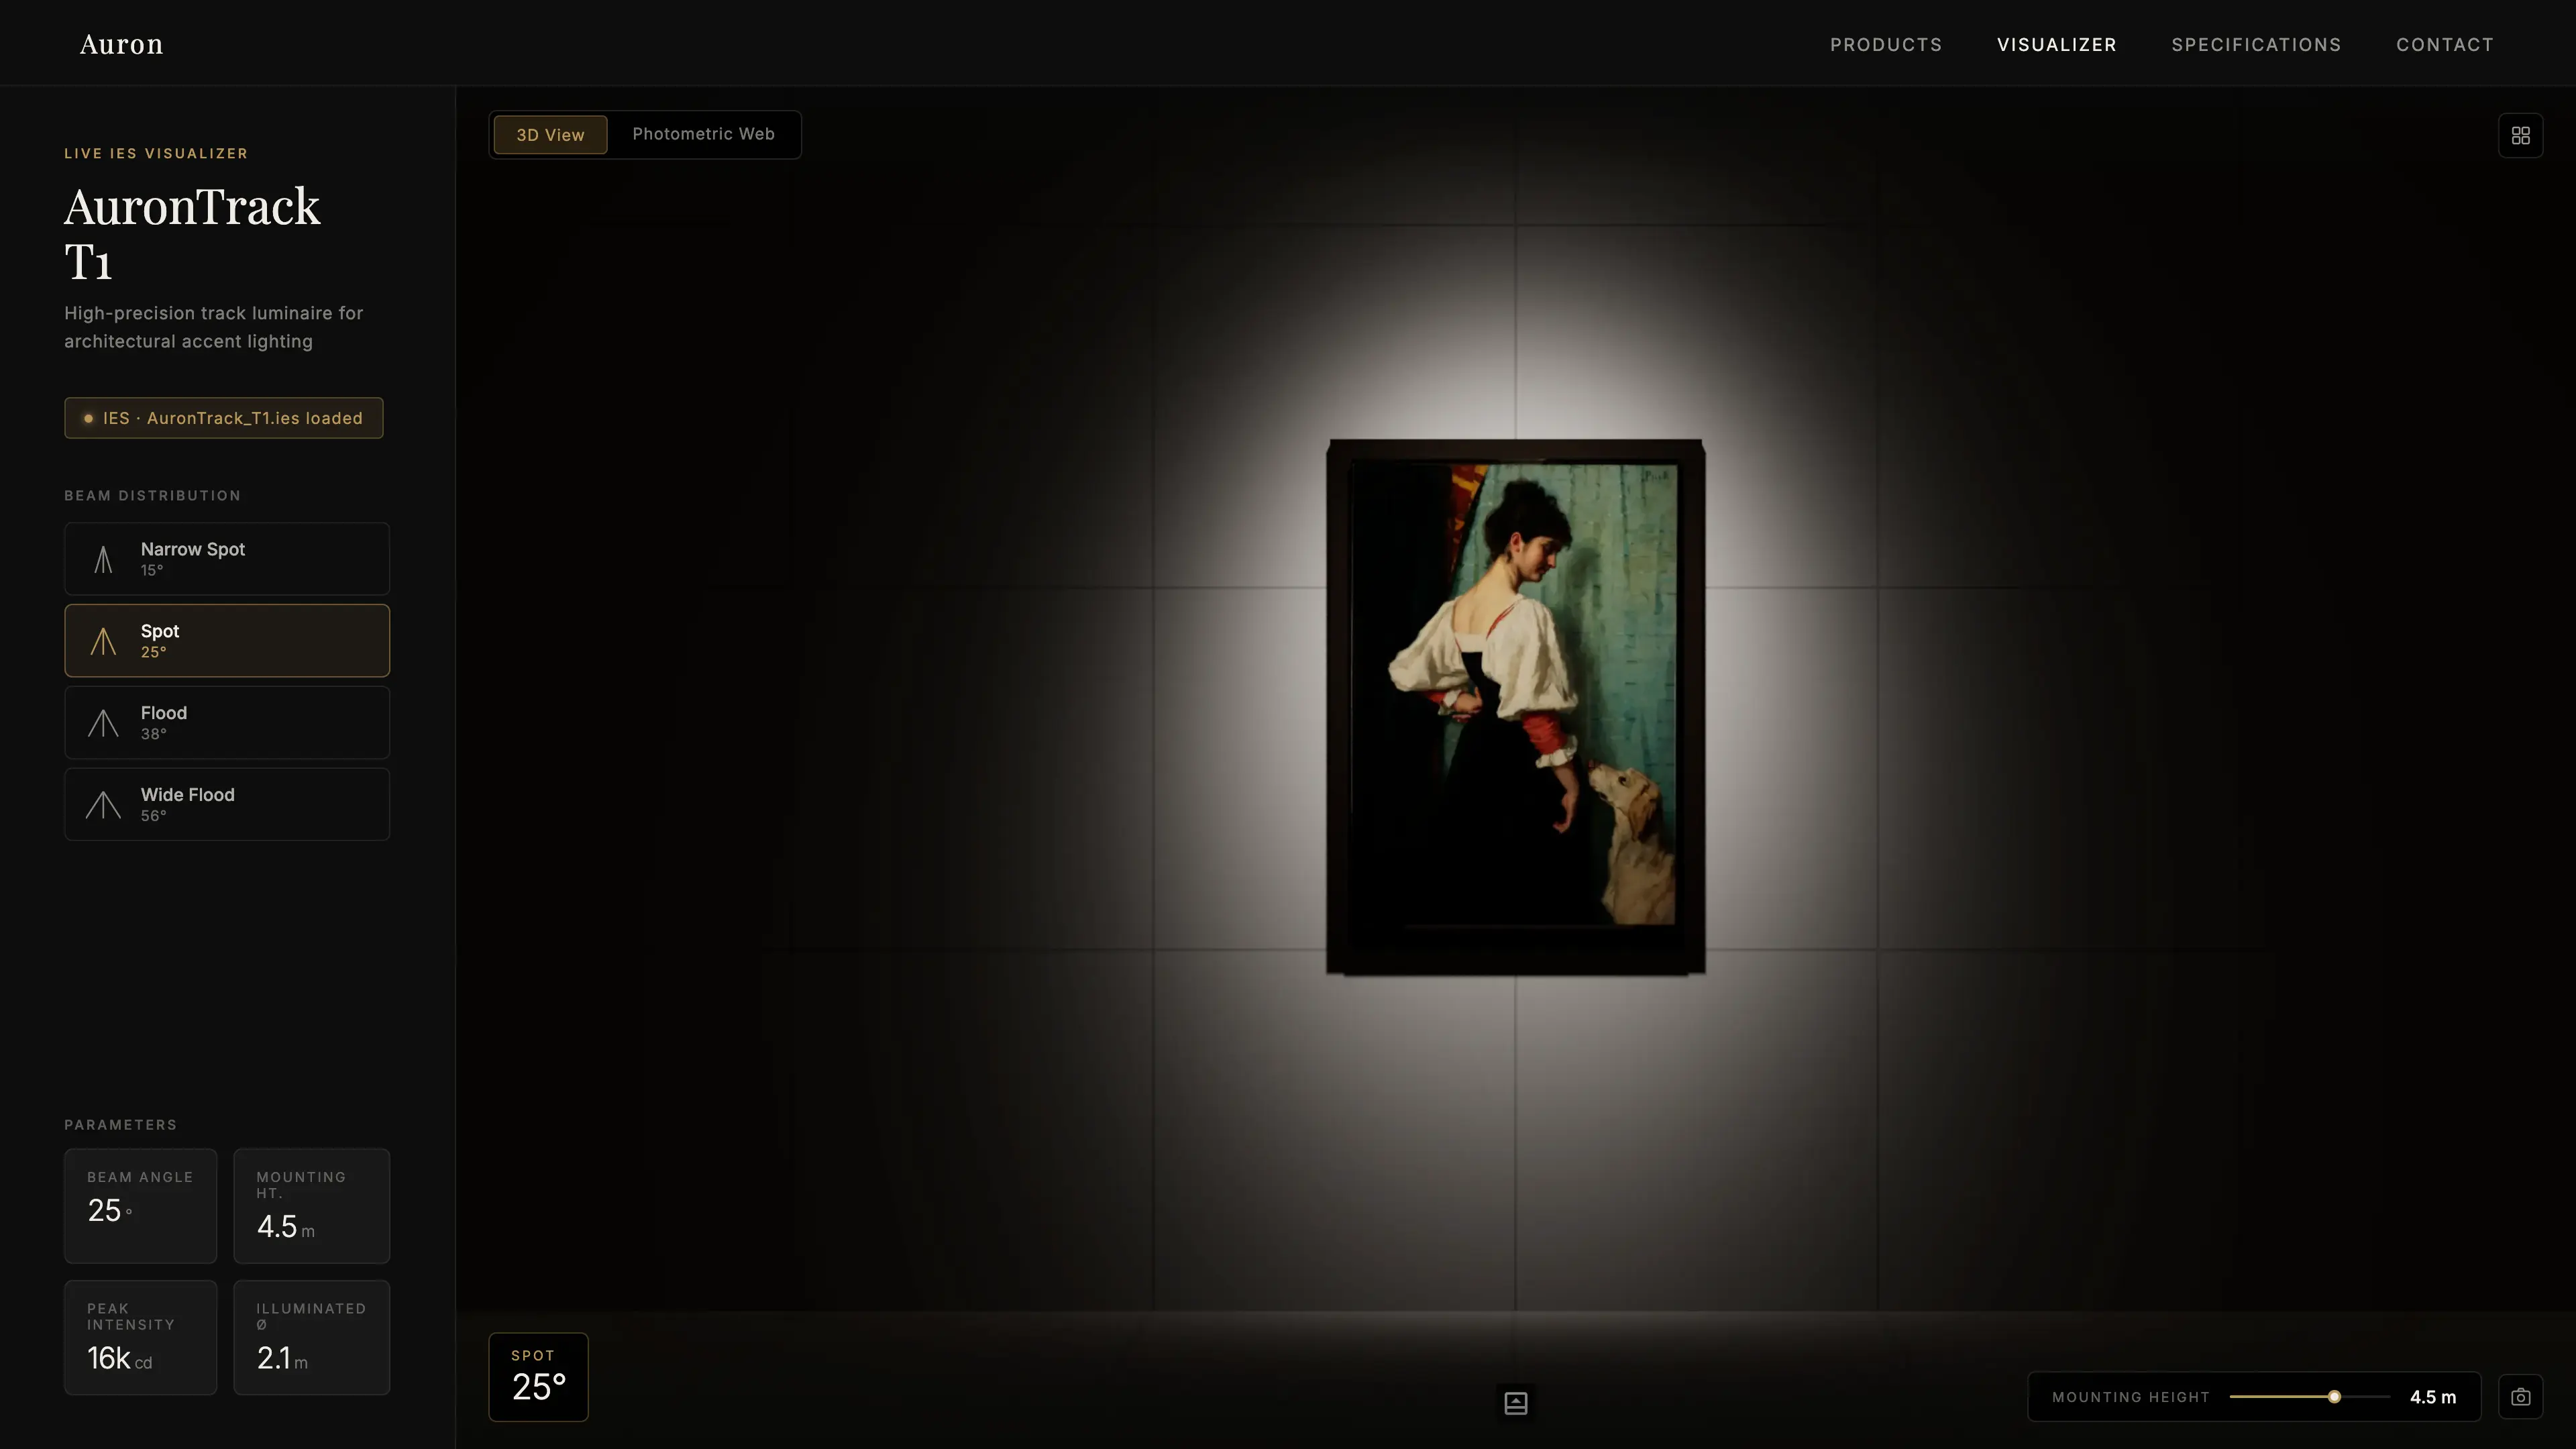Click the Peak Intensity 16k cd card
Image resolution: width=2576 pixels, height=1449 pixels.
(141, 1338)
